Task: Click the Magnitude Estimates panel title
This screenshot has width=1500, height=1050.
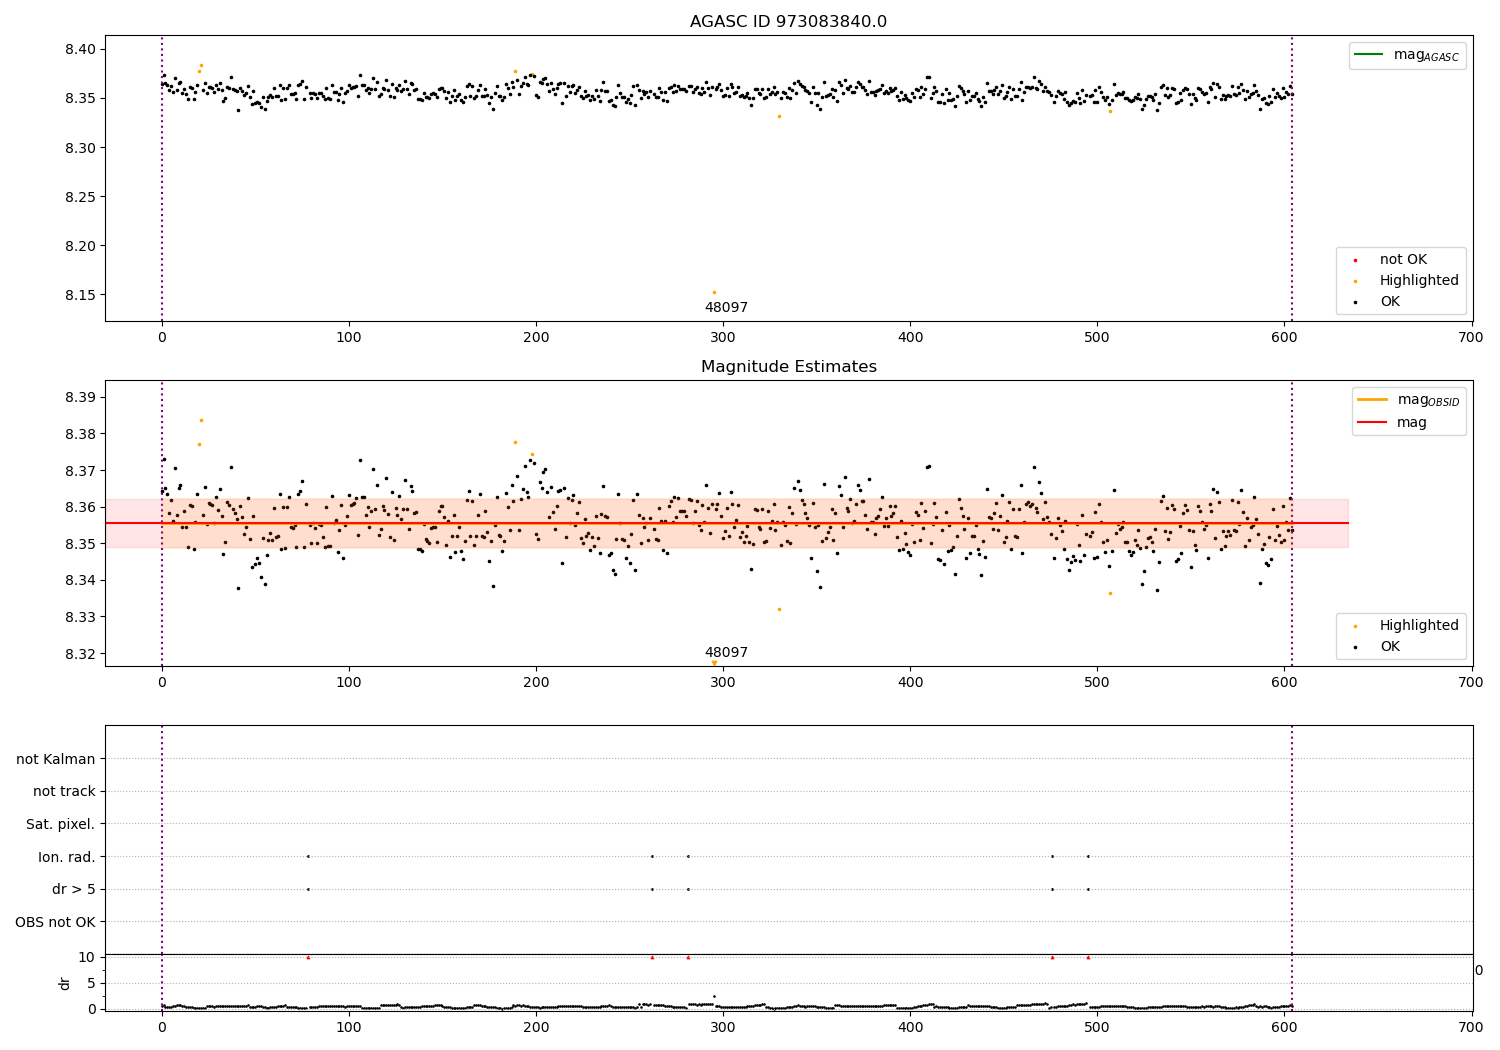Action: coord(788,367)
